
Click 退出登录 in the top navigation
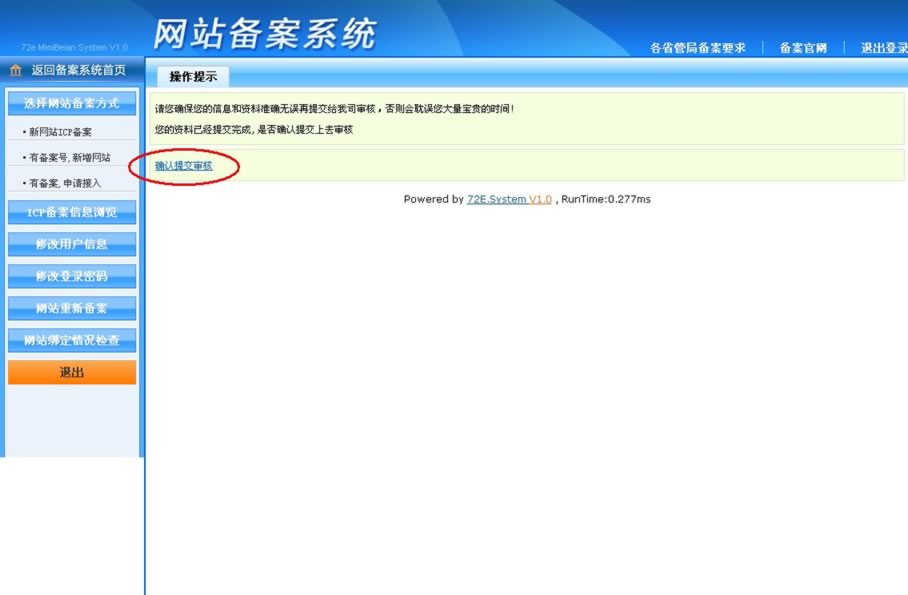[883, 48]
